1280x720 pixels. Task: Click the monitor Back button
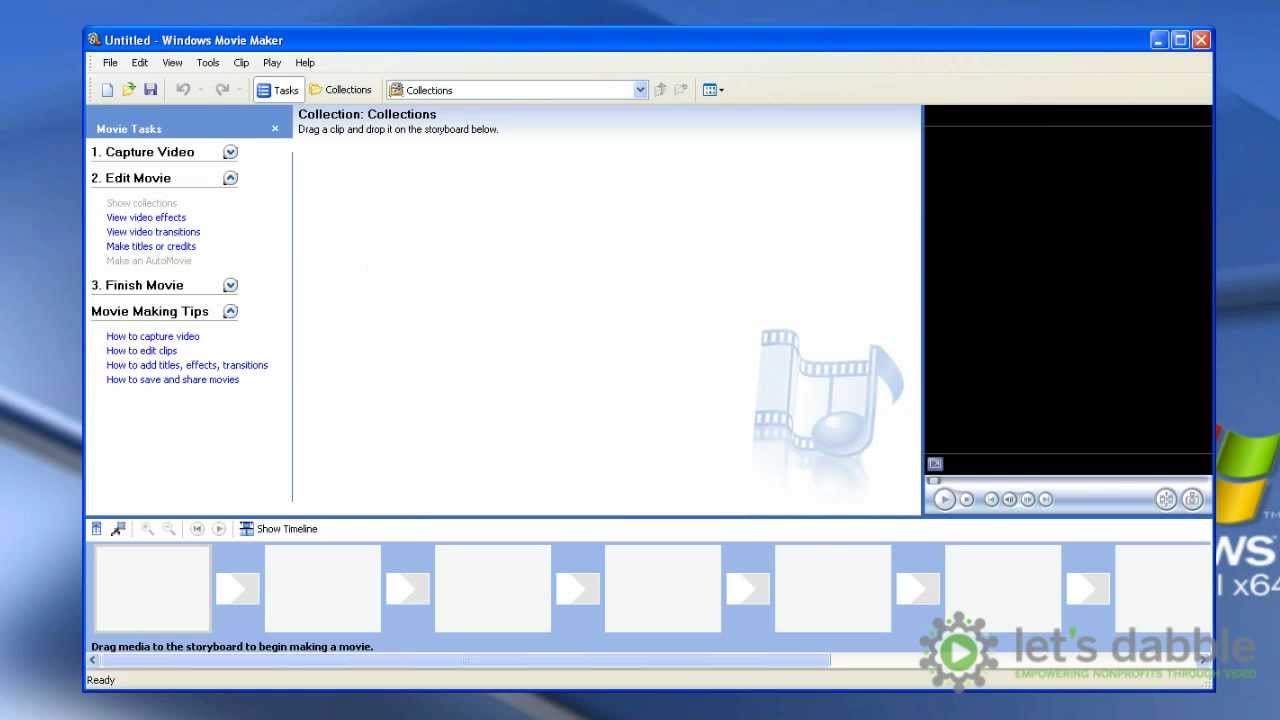click(x=991, y=499)
